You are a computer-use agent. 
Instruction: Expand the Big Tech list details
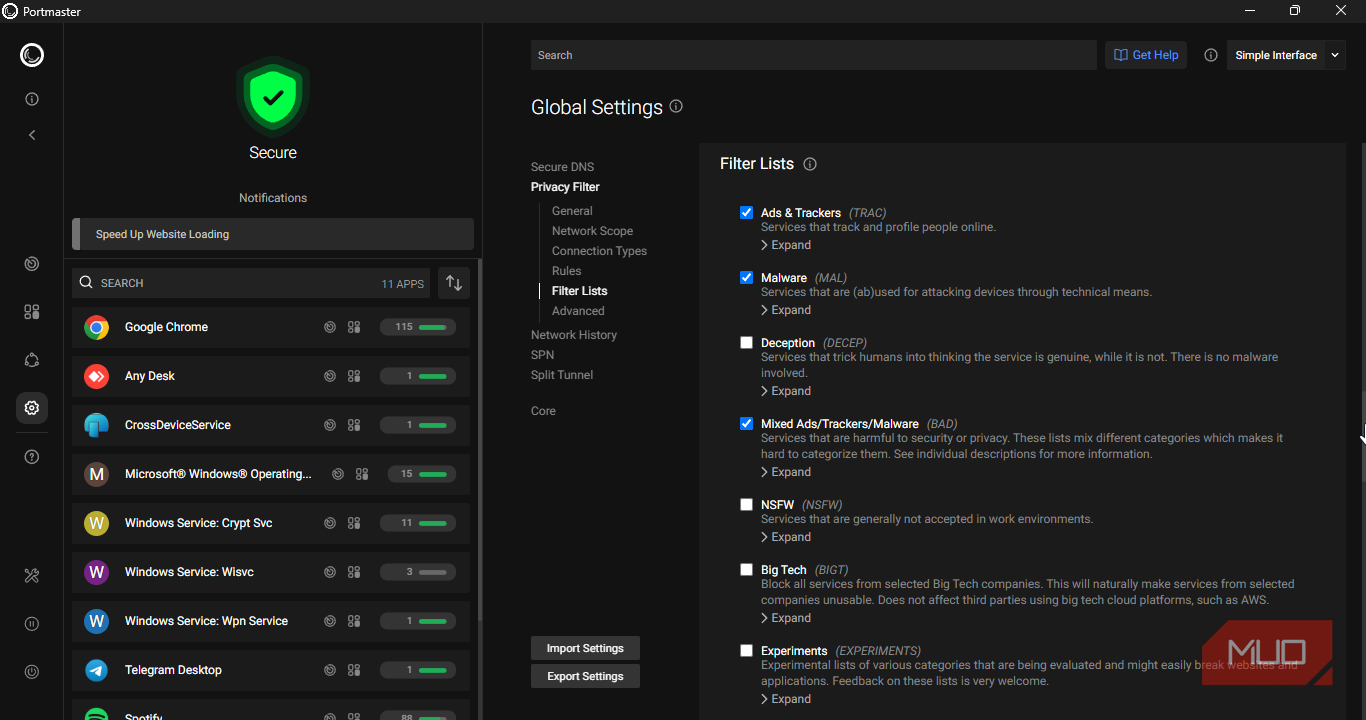point(786,618)
